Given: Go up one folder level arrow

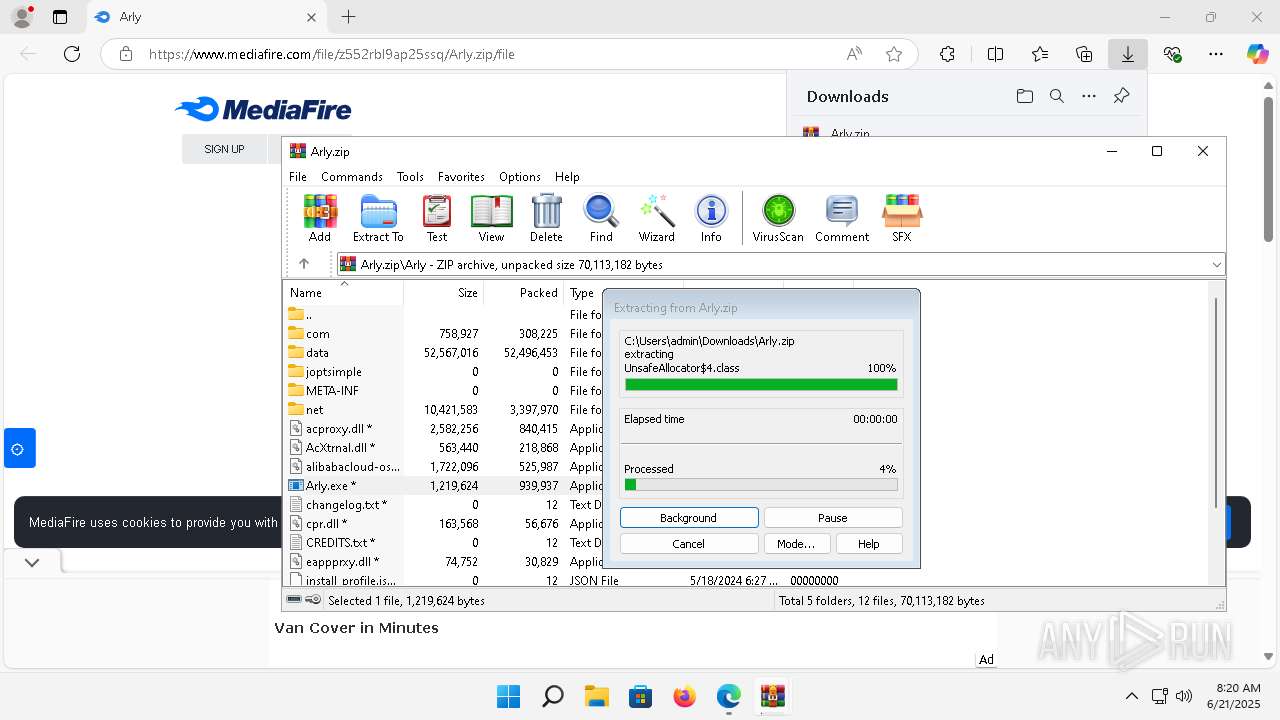Looking at the screenshot, I should point(304,264).
